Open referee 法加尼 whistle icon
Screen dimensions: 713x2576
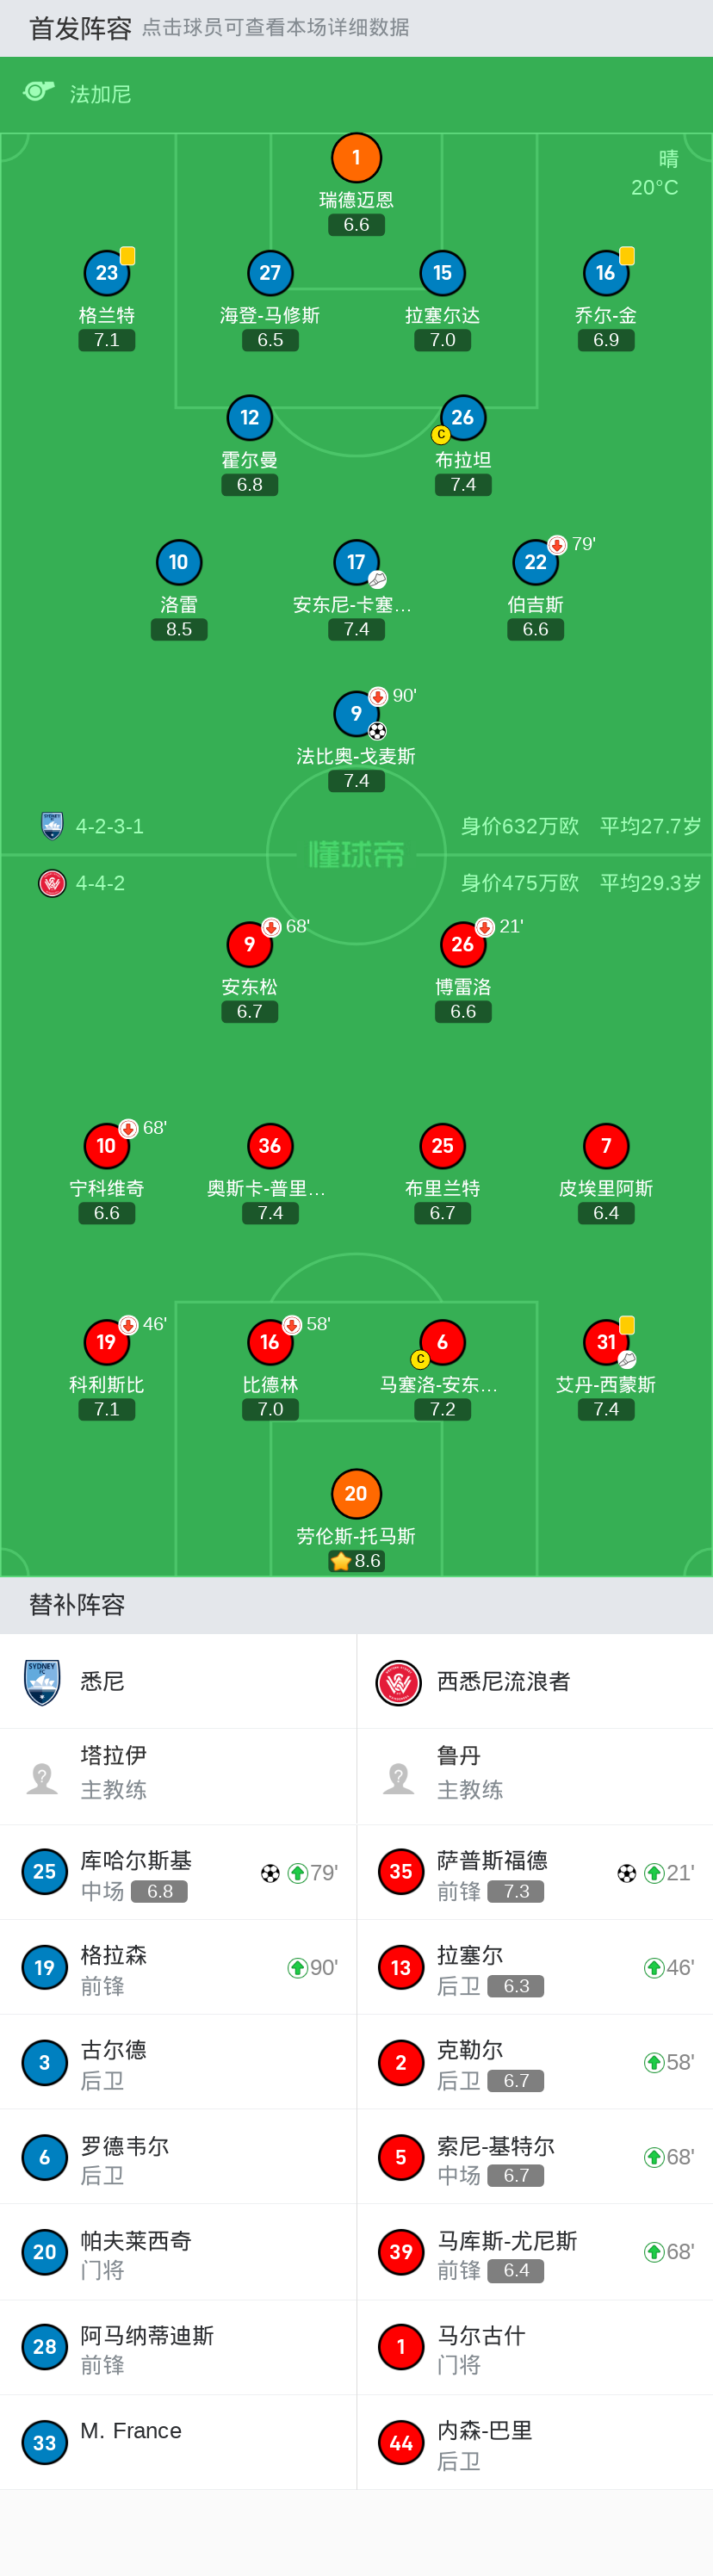pos(38,93)
